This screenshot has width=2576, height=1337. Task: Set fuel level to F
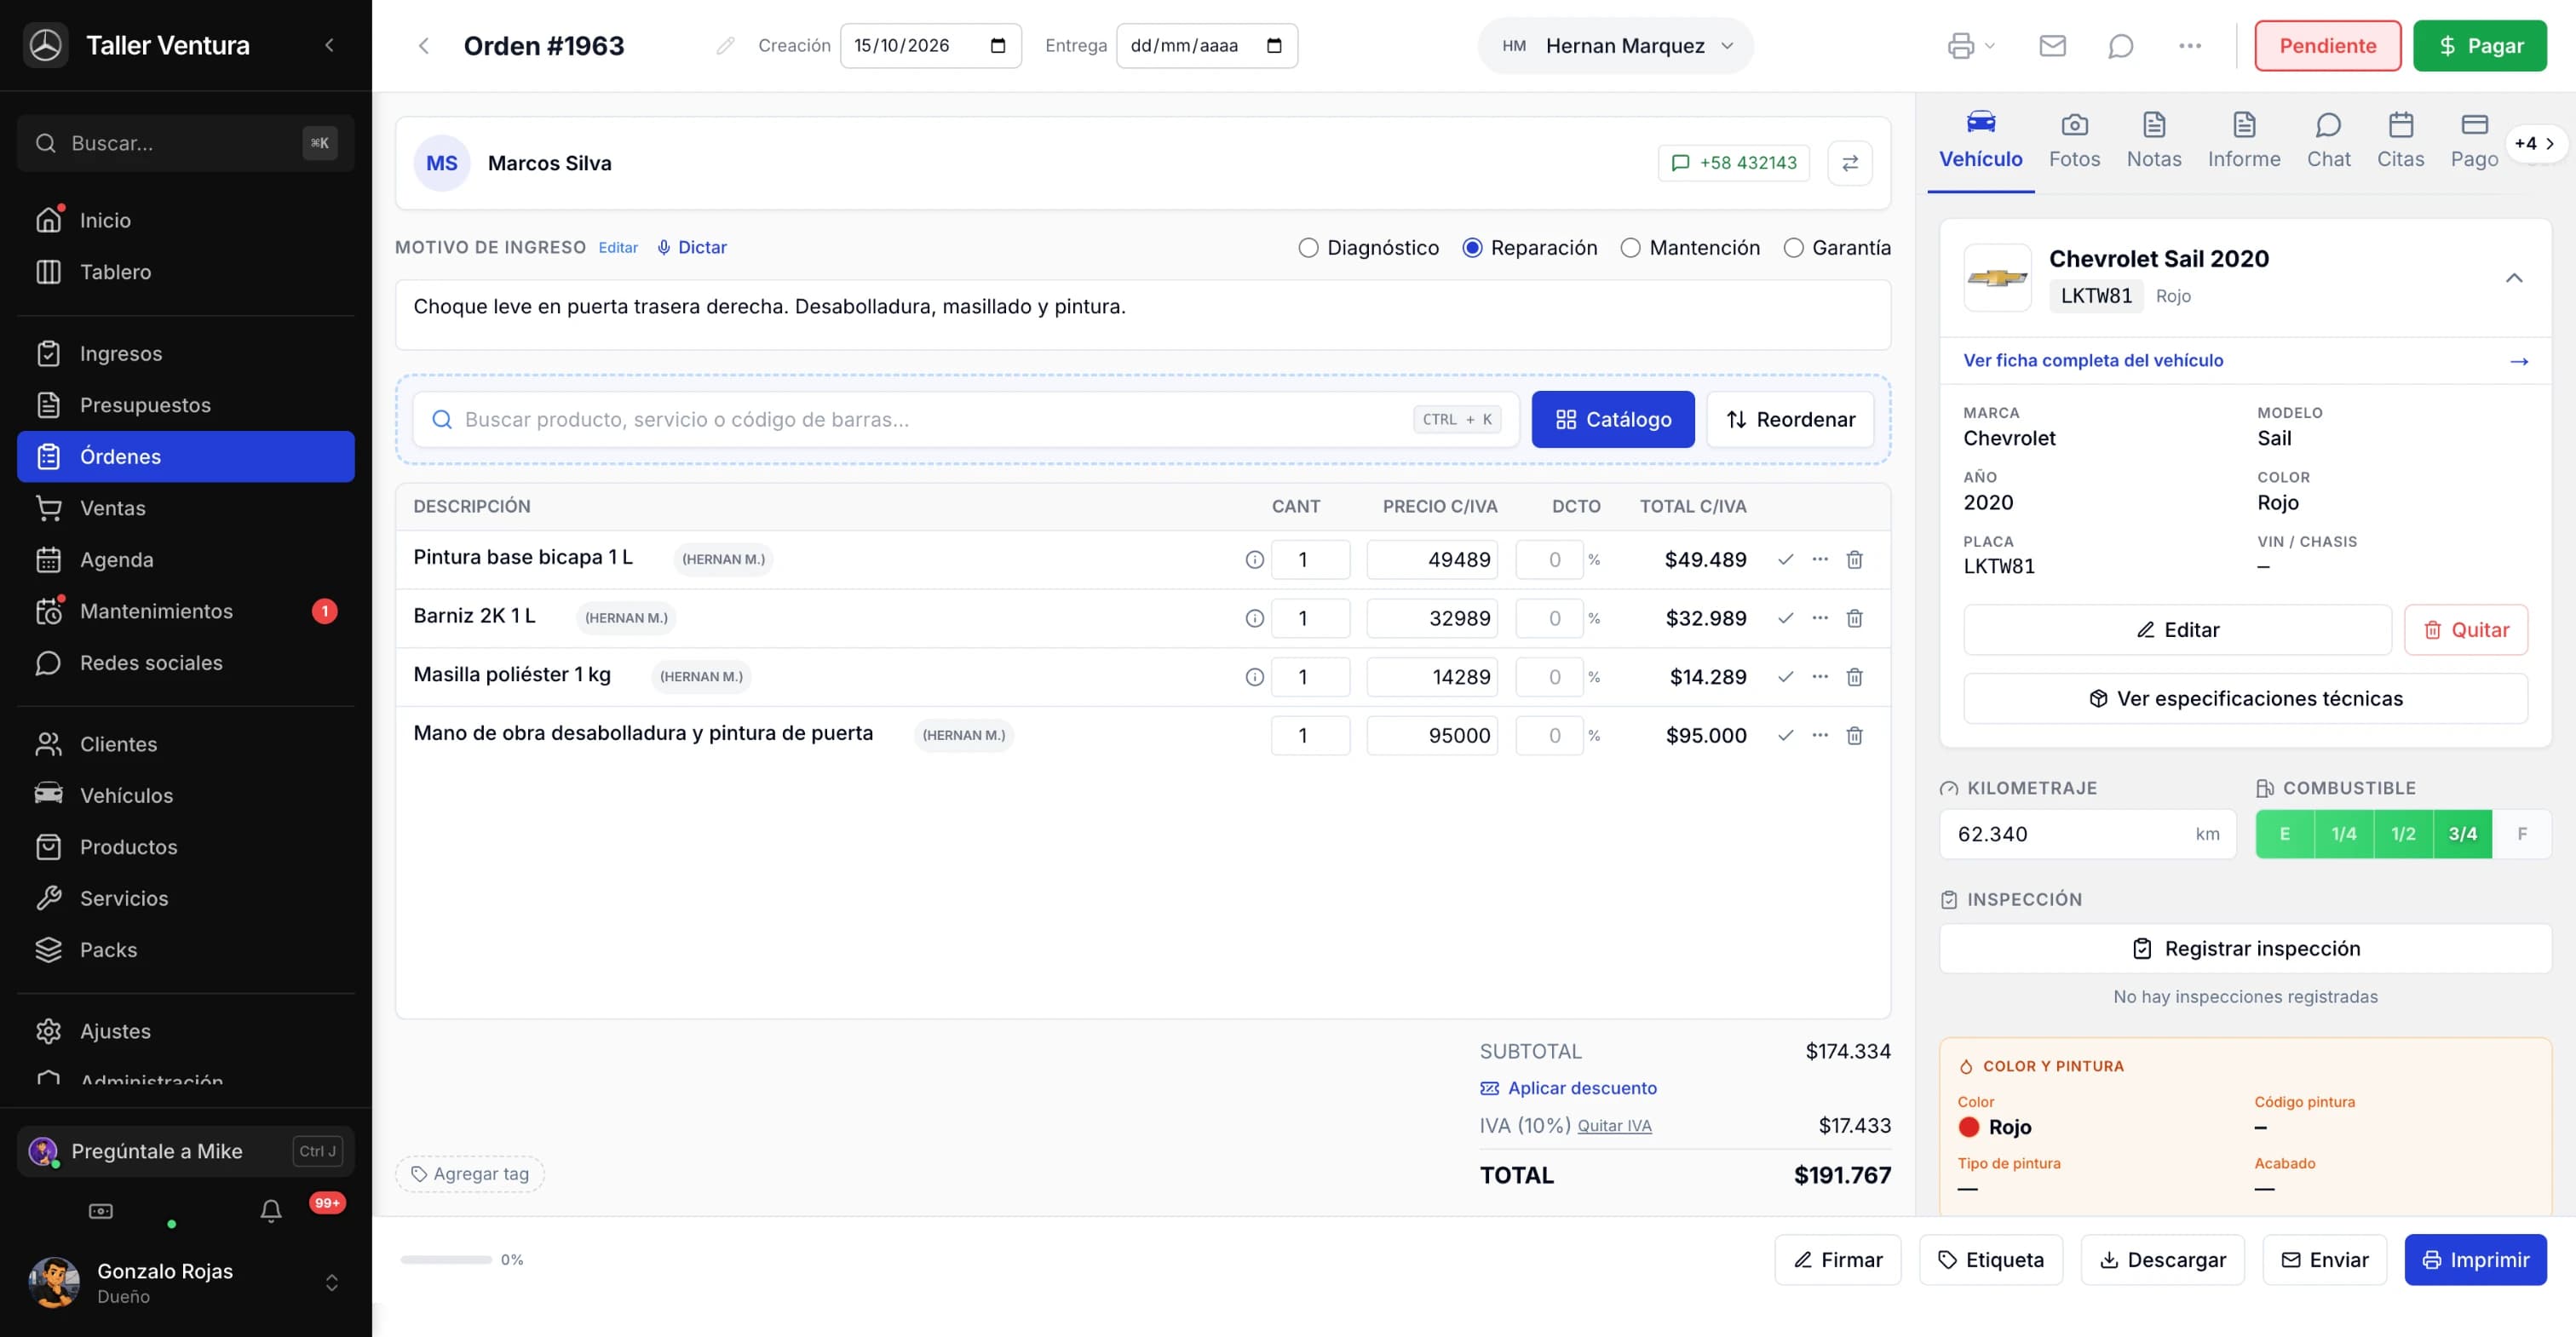point(2522,834)
